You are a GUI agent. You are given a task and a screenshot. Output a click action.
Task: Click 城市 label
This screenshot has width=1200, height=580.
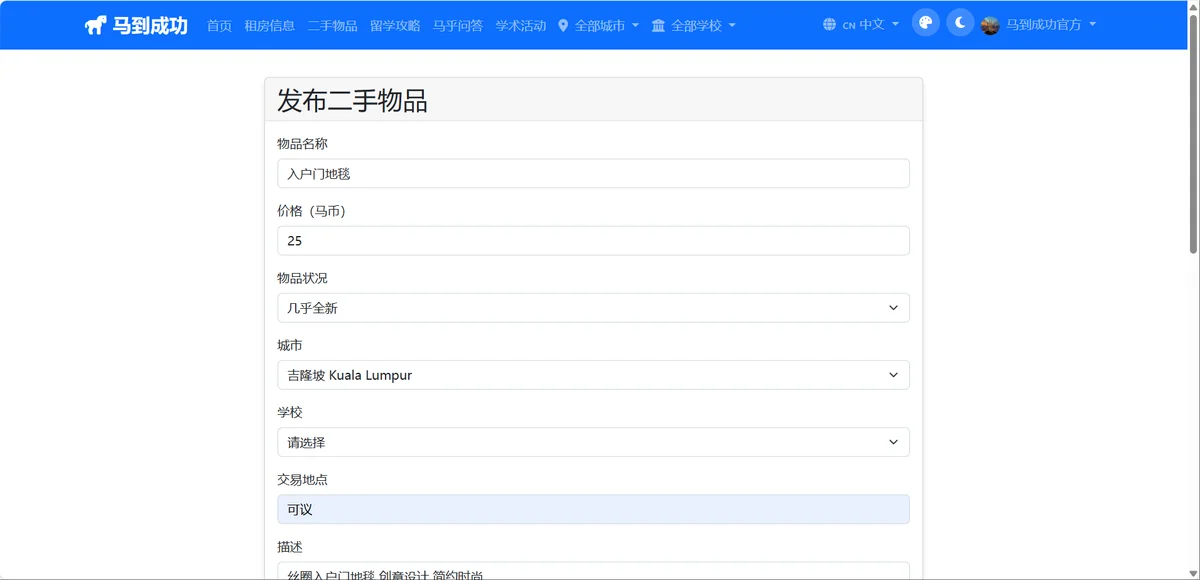click(290, 345)
